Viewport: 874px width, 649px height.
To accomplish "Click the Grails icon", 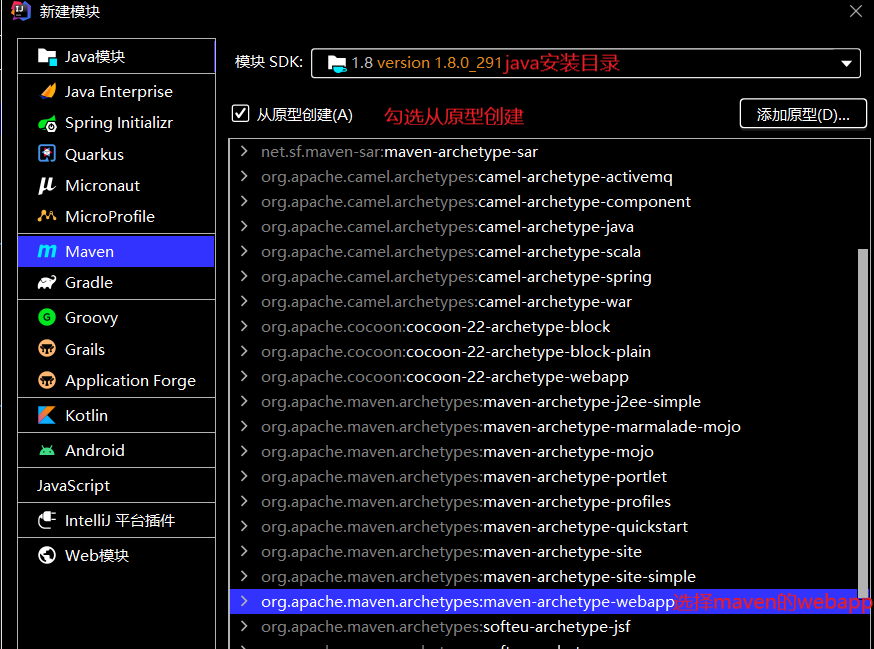I will pos(47,349).
